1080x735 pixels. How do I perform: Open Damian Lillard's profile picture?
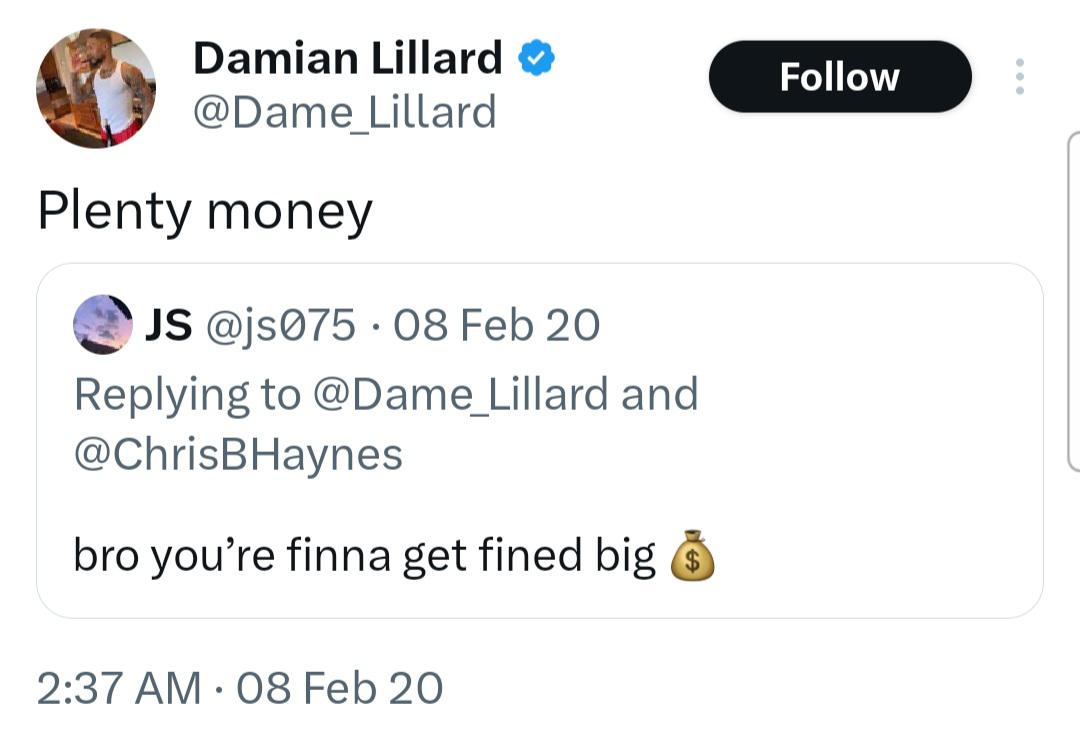coord(96,88)
